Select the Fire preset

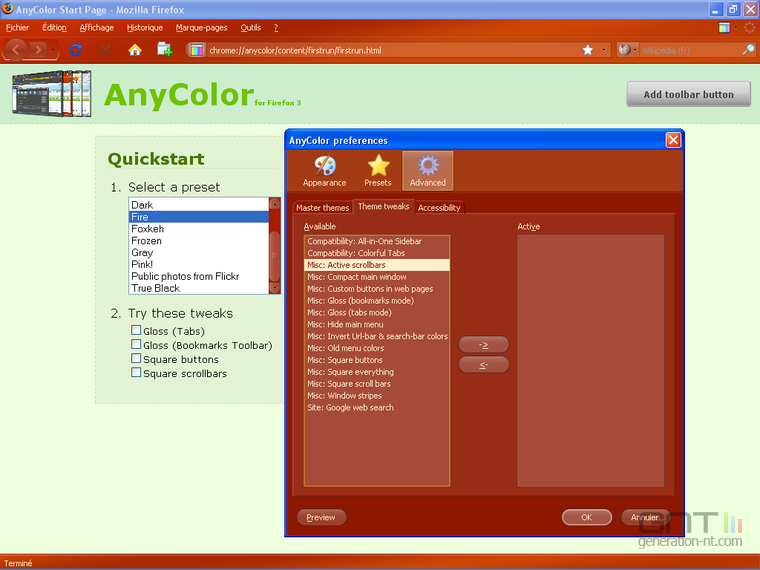click(x=199, y=217)
